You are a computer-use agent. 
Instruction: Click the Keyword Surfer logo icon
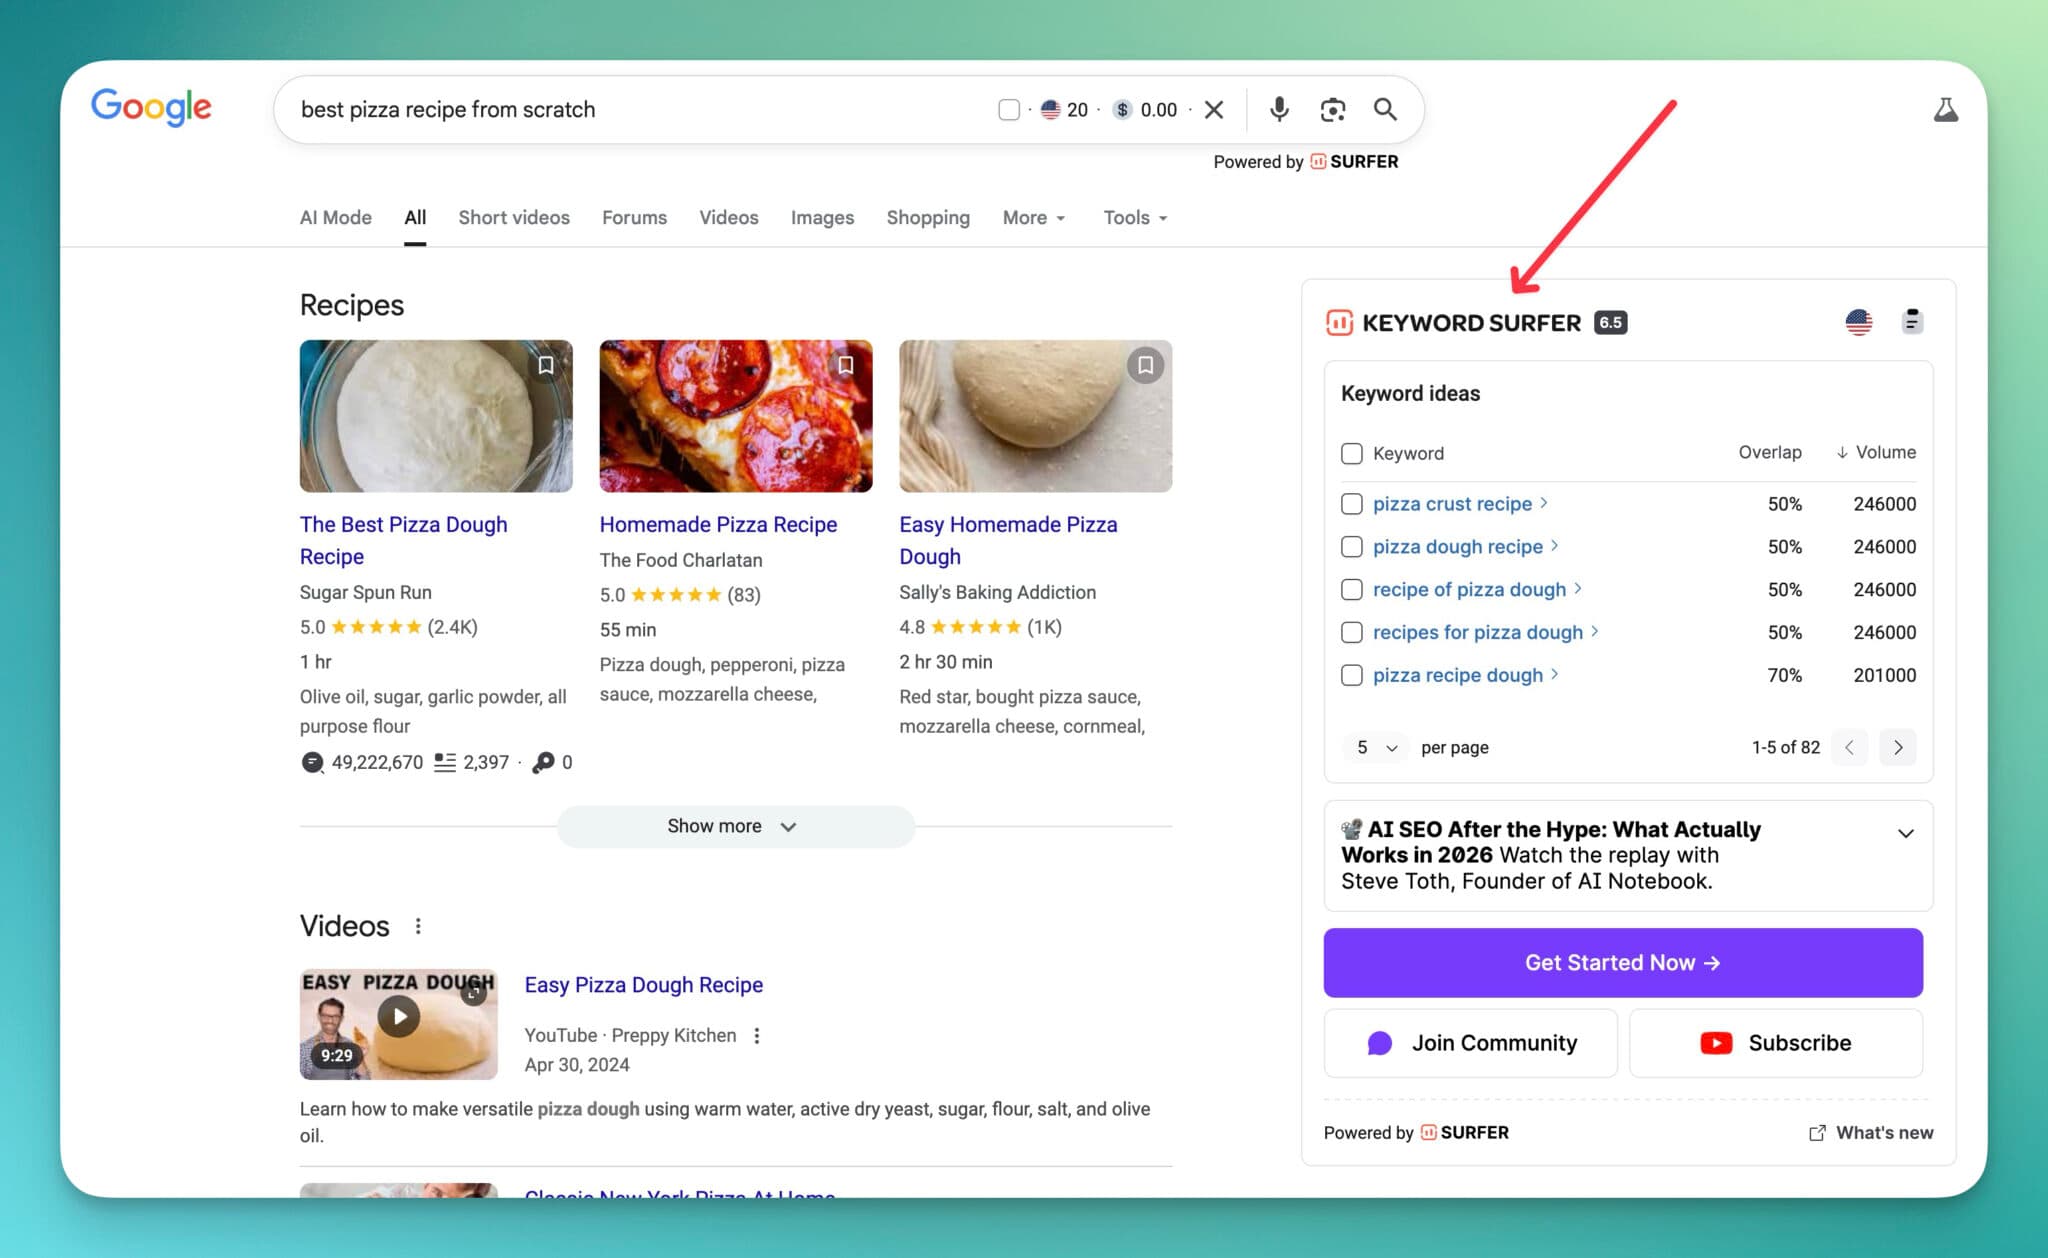click(x=1338, y=322)
